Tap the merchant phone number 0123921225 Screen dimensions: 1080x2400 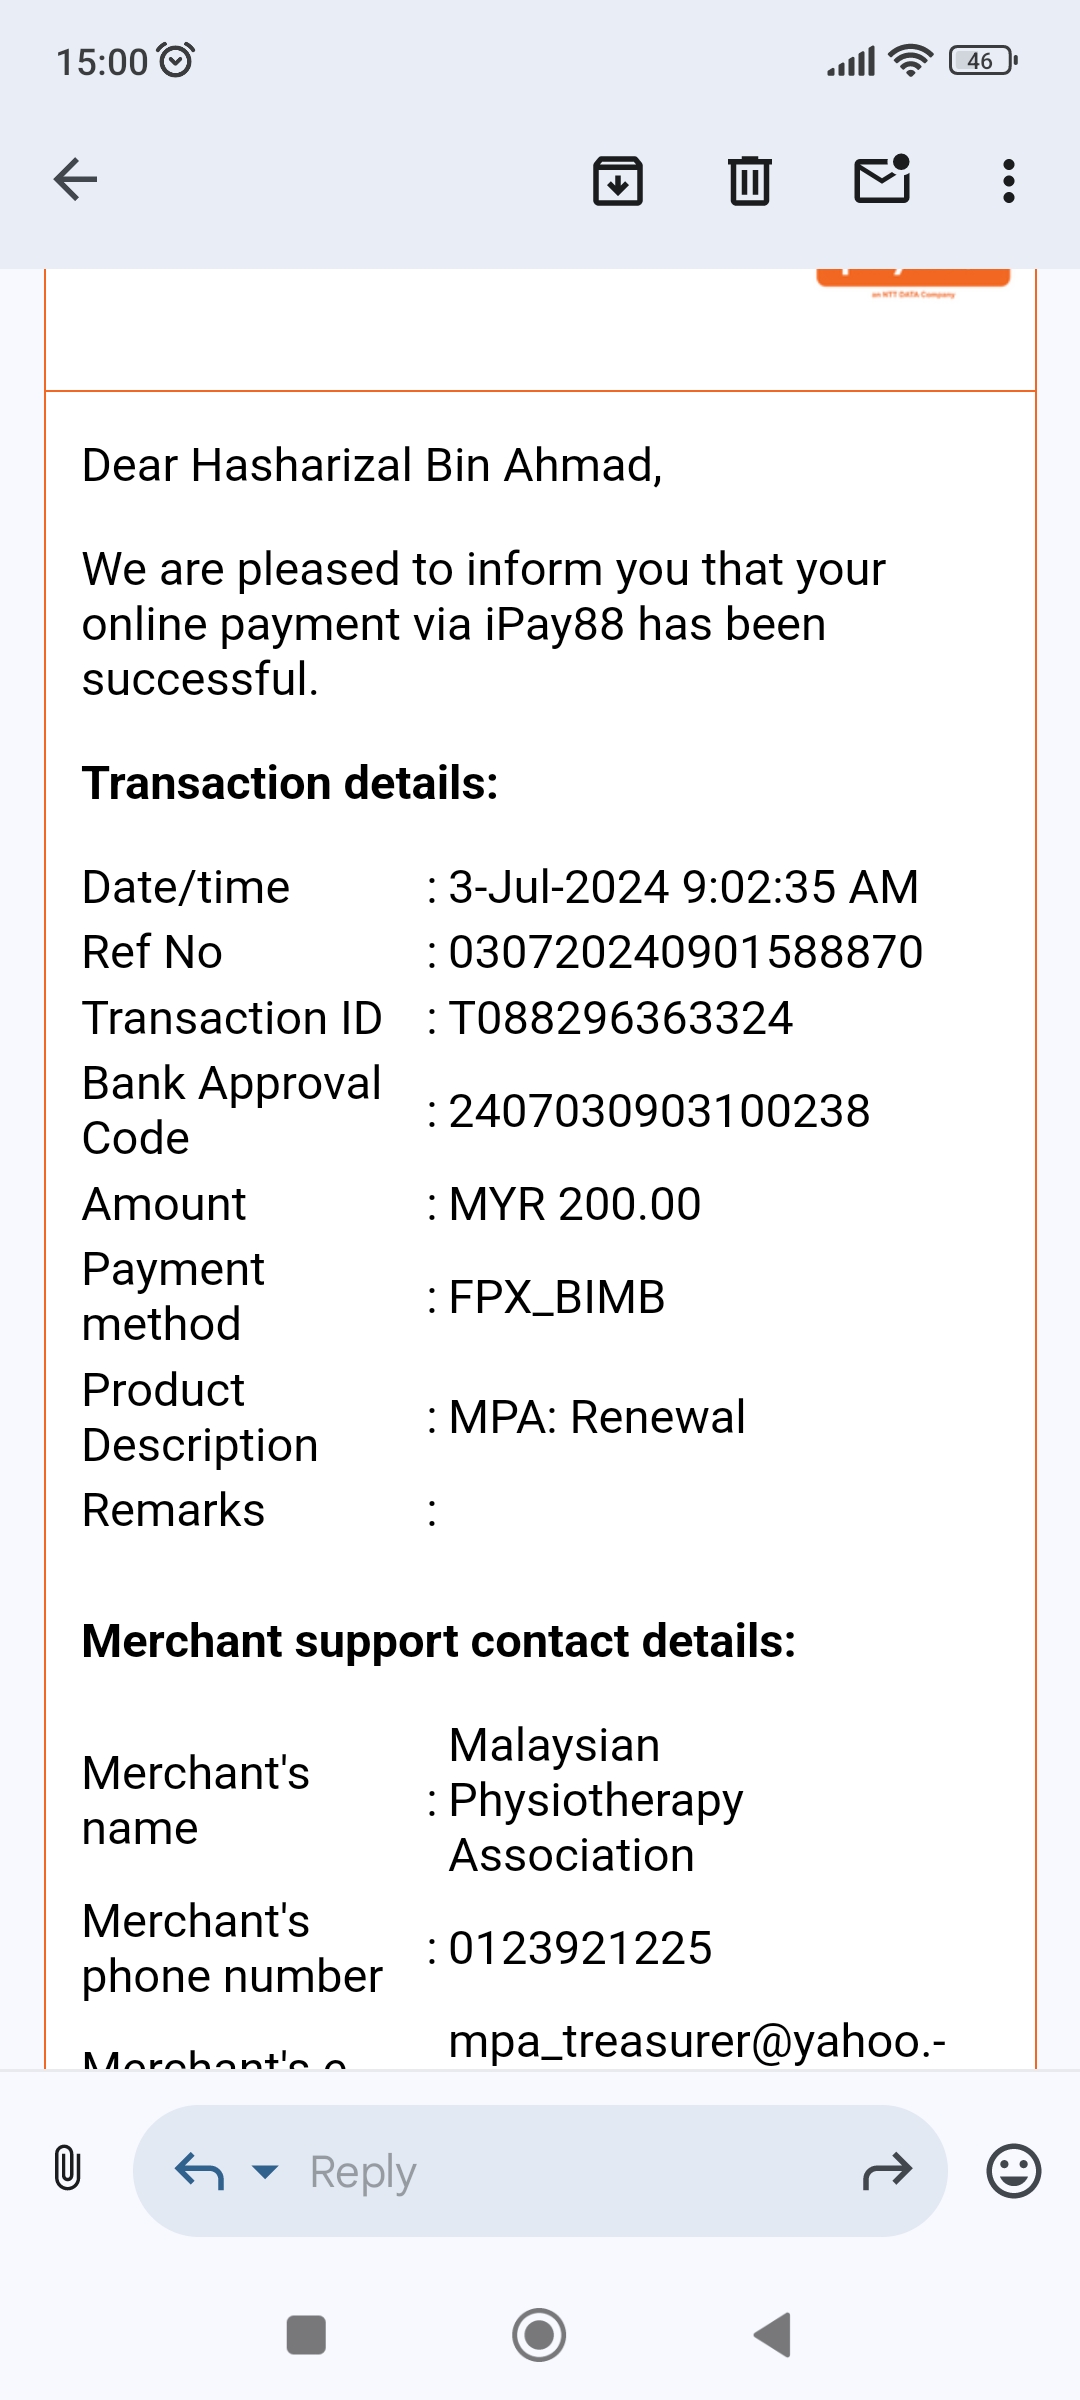[x=580, y=1948]
